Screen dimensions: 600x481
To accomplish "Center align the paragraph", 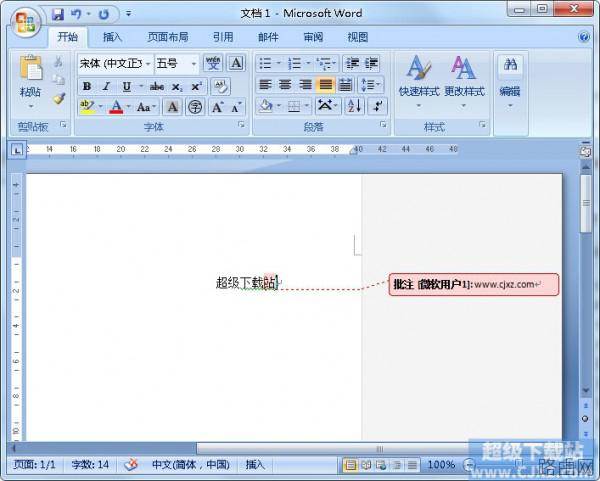I will [x=285, y=85].
